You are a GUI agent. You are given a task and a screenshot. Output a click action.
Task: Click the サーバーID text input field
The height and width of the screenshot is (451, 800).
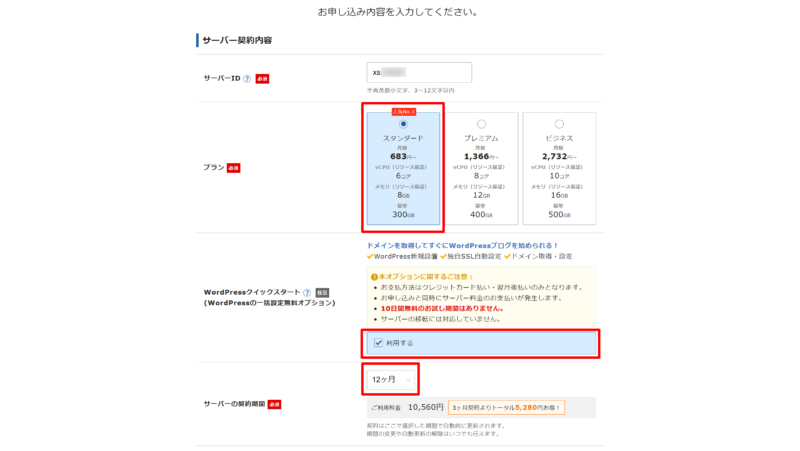[419, 72]
